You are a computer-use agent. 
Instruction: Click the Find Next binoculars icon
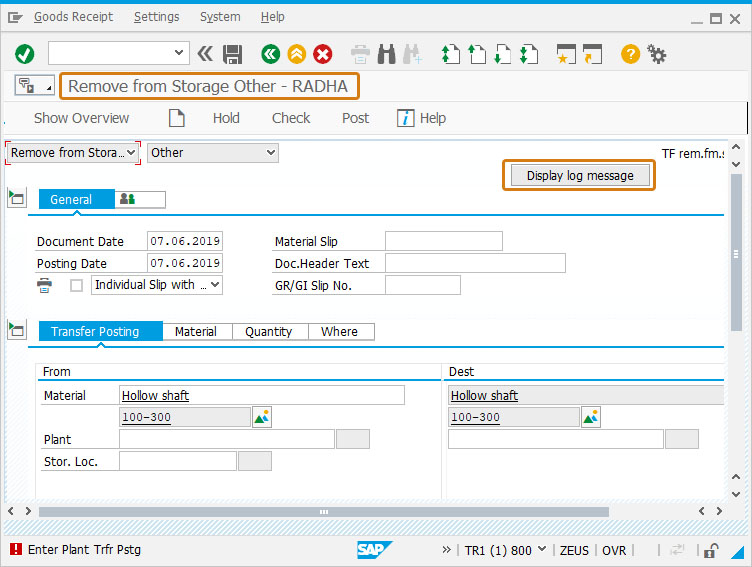point(412,54)
